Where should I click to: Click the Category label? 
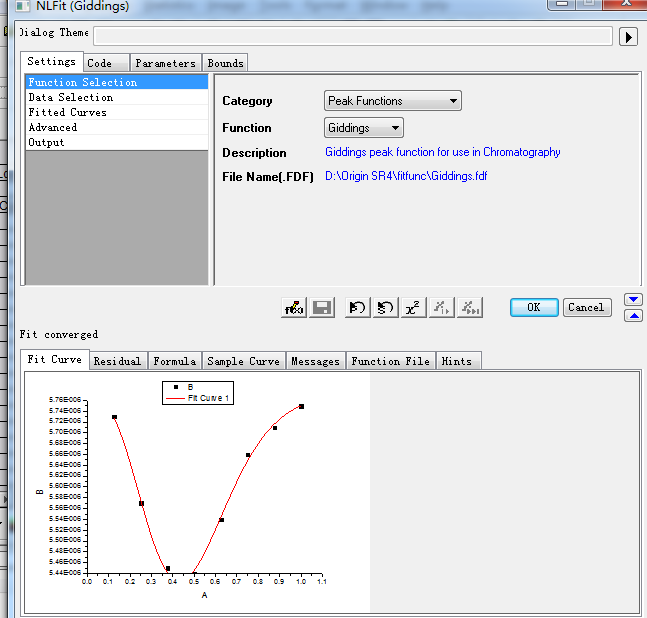247,101
